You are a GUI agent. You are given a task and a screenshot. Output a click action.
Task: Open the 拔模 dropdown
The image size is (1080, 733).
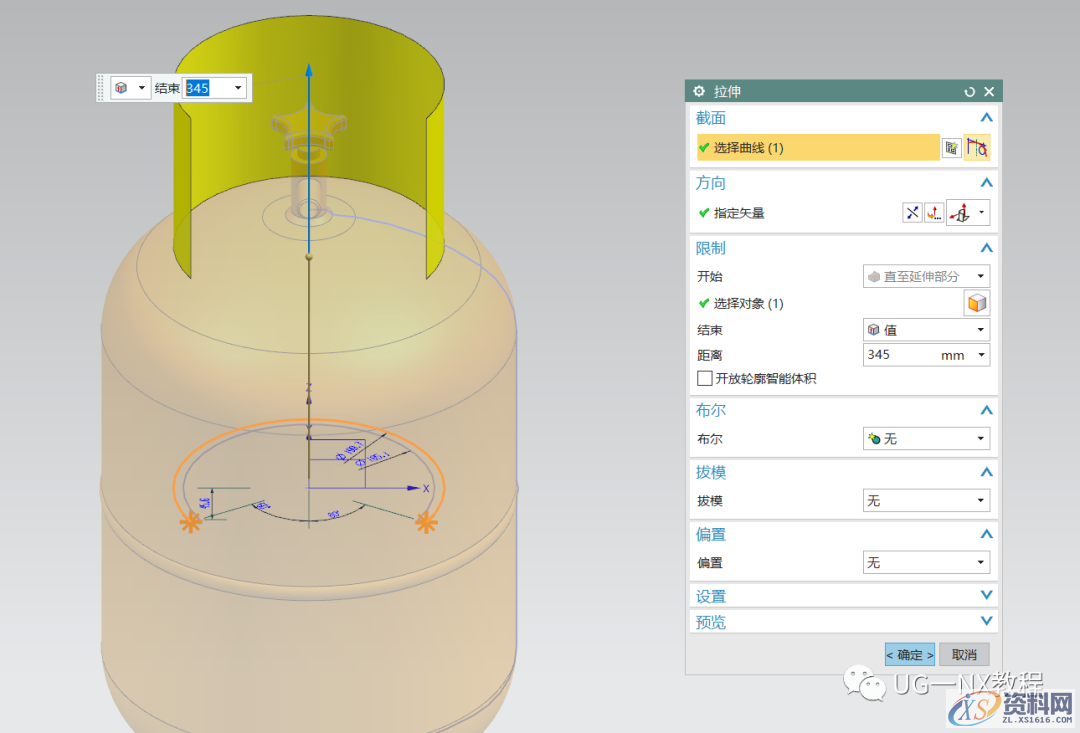pyautogui.click(x=926, y=500)
